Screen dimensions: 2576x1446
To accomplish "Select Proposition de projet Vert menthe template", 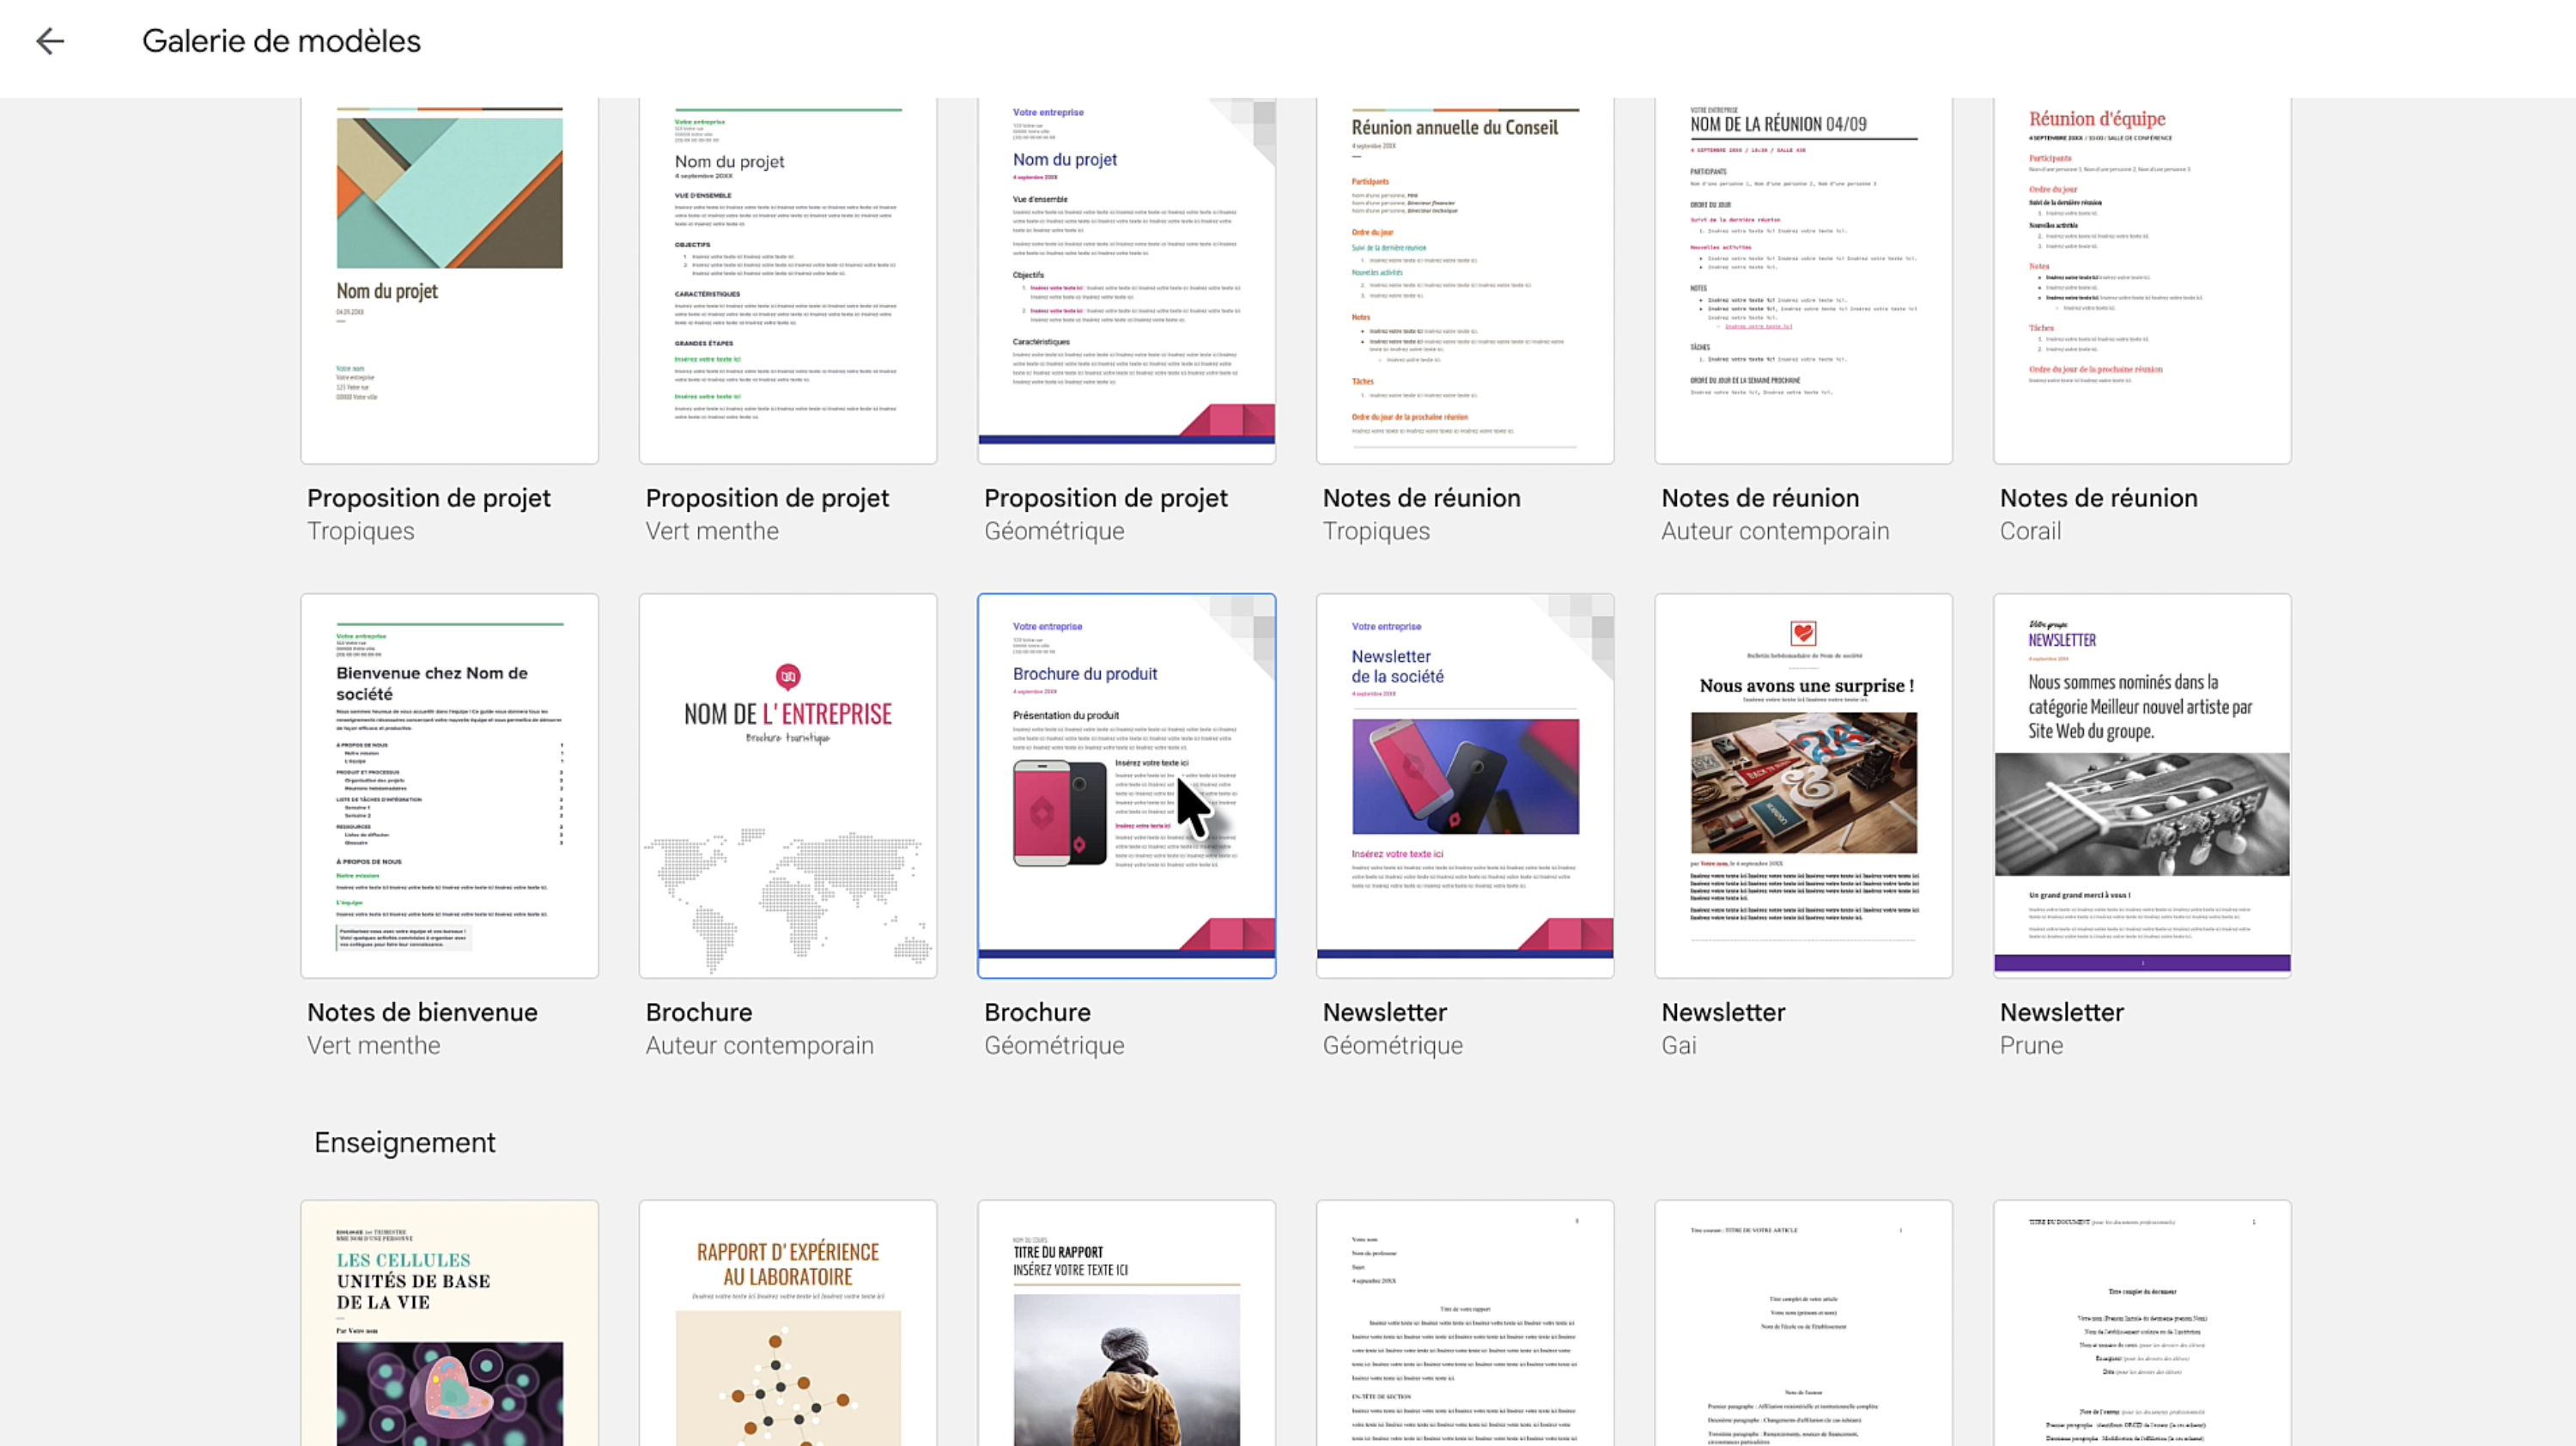I will [787, 280].
